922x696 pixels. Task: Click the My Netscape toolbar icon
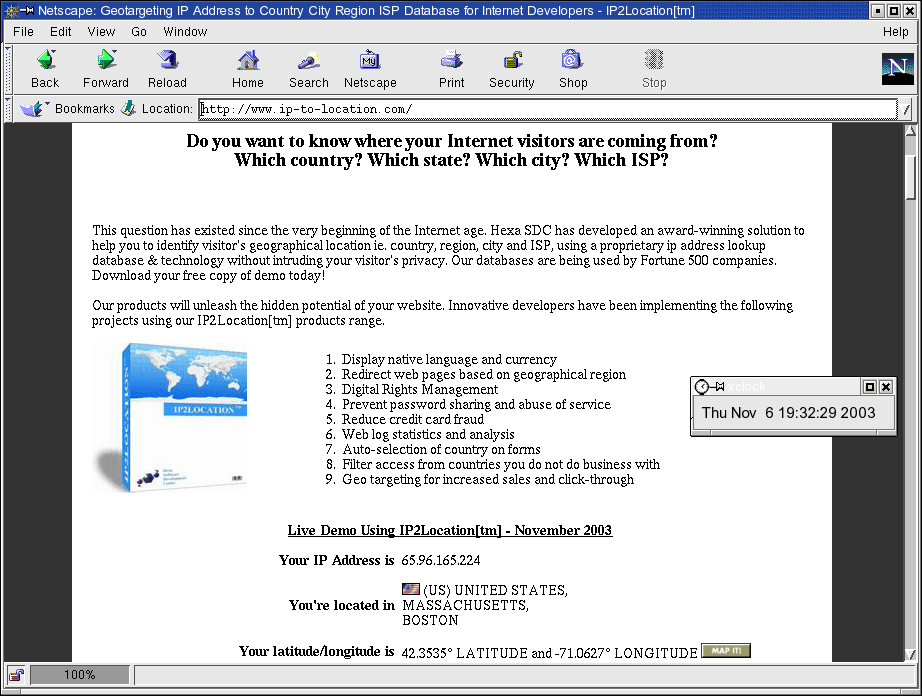(370, 69)
